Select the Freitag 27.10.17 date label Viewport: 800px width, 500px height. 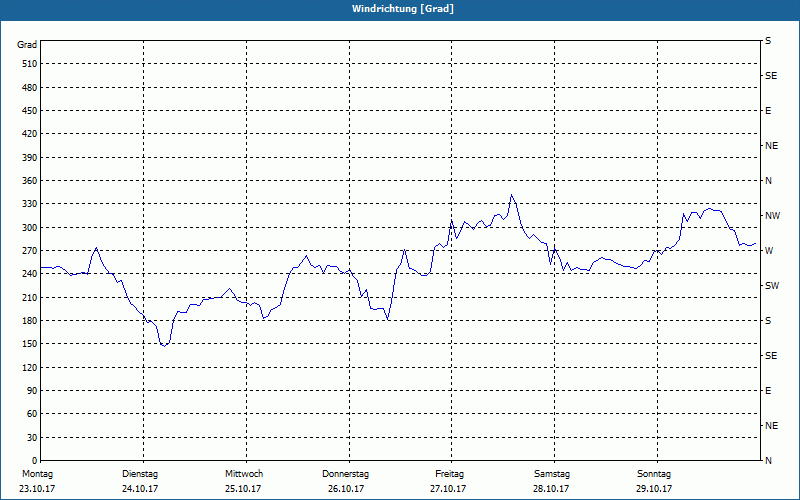point(448,481)
